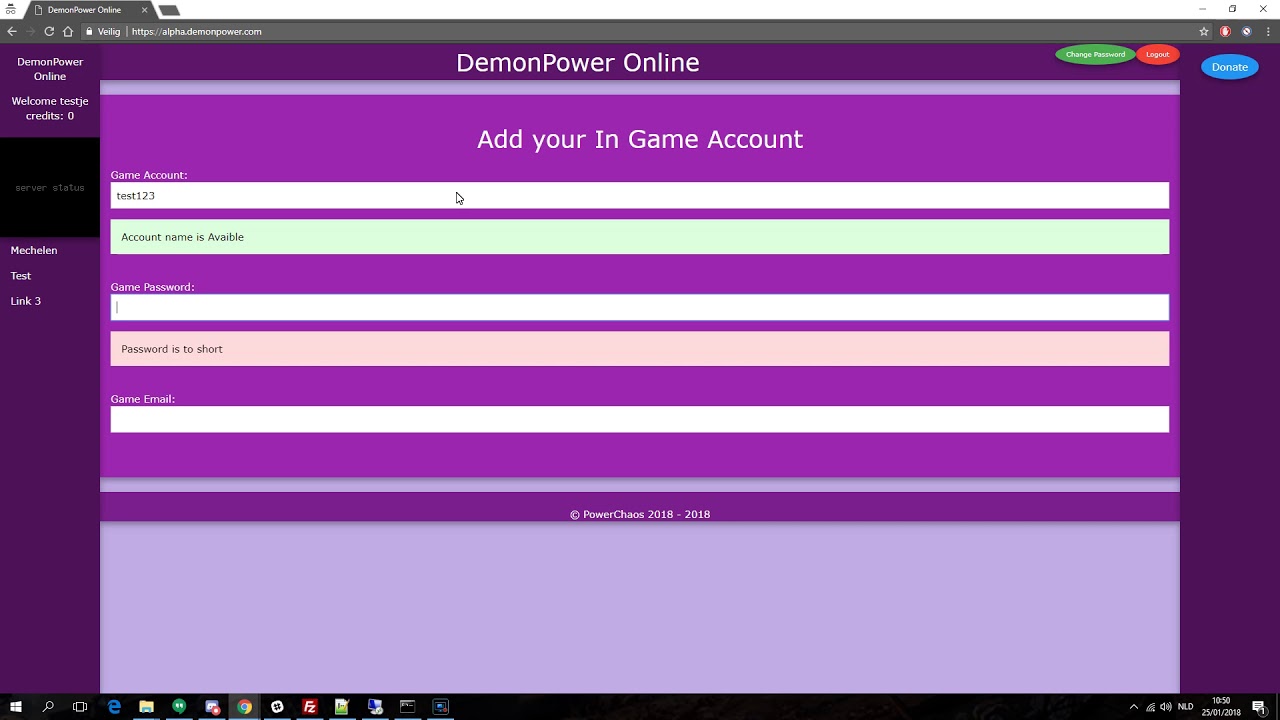Screen dimensions: 1280x720
Task: Click the Game Account label
Action: pos(149,175)
